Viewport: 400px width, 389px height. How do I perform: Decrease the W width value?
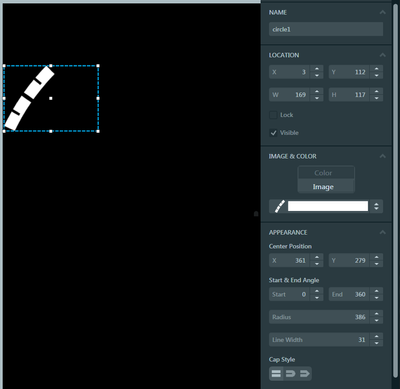[x=316, y=98]
